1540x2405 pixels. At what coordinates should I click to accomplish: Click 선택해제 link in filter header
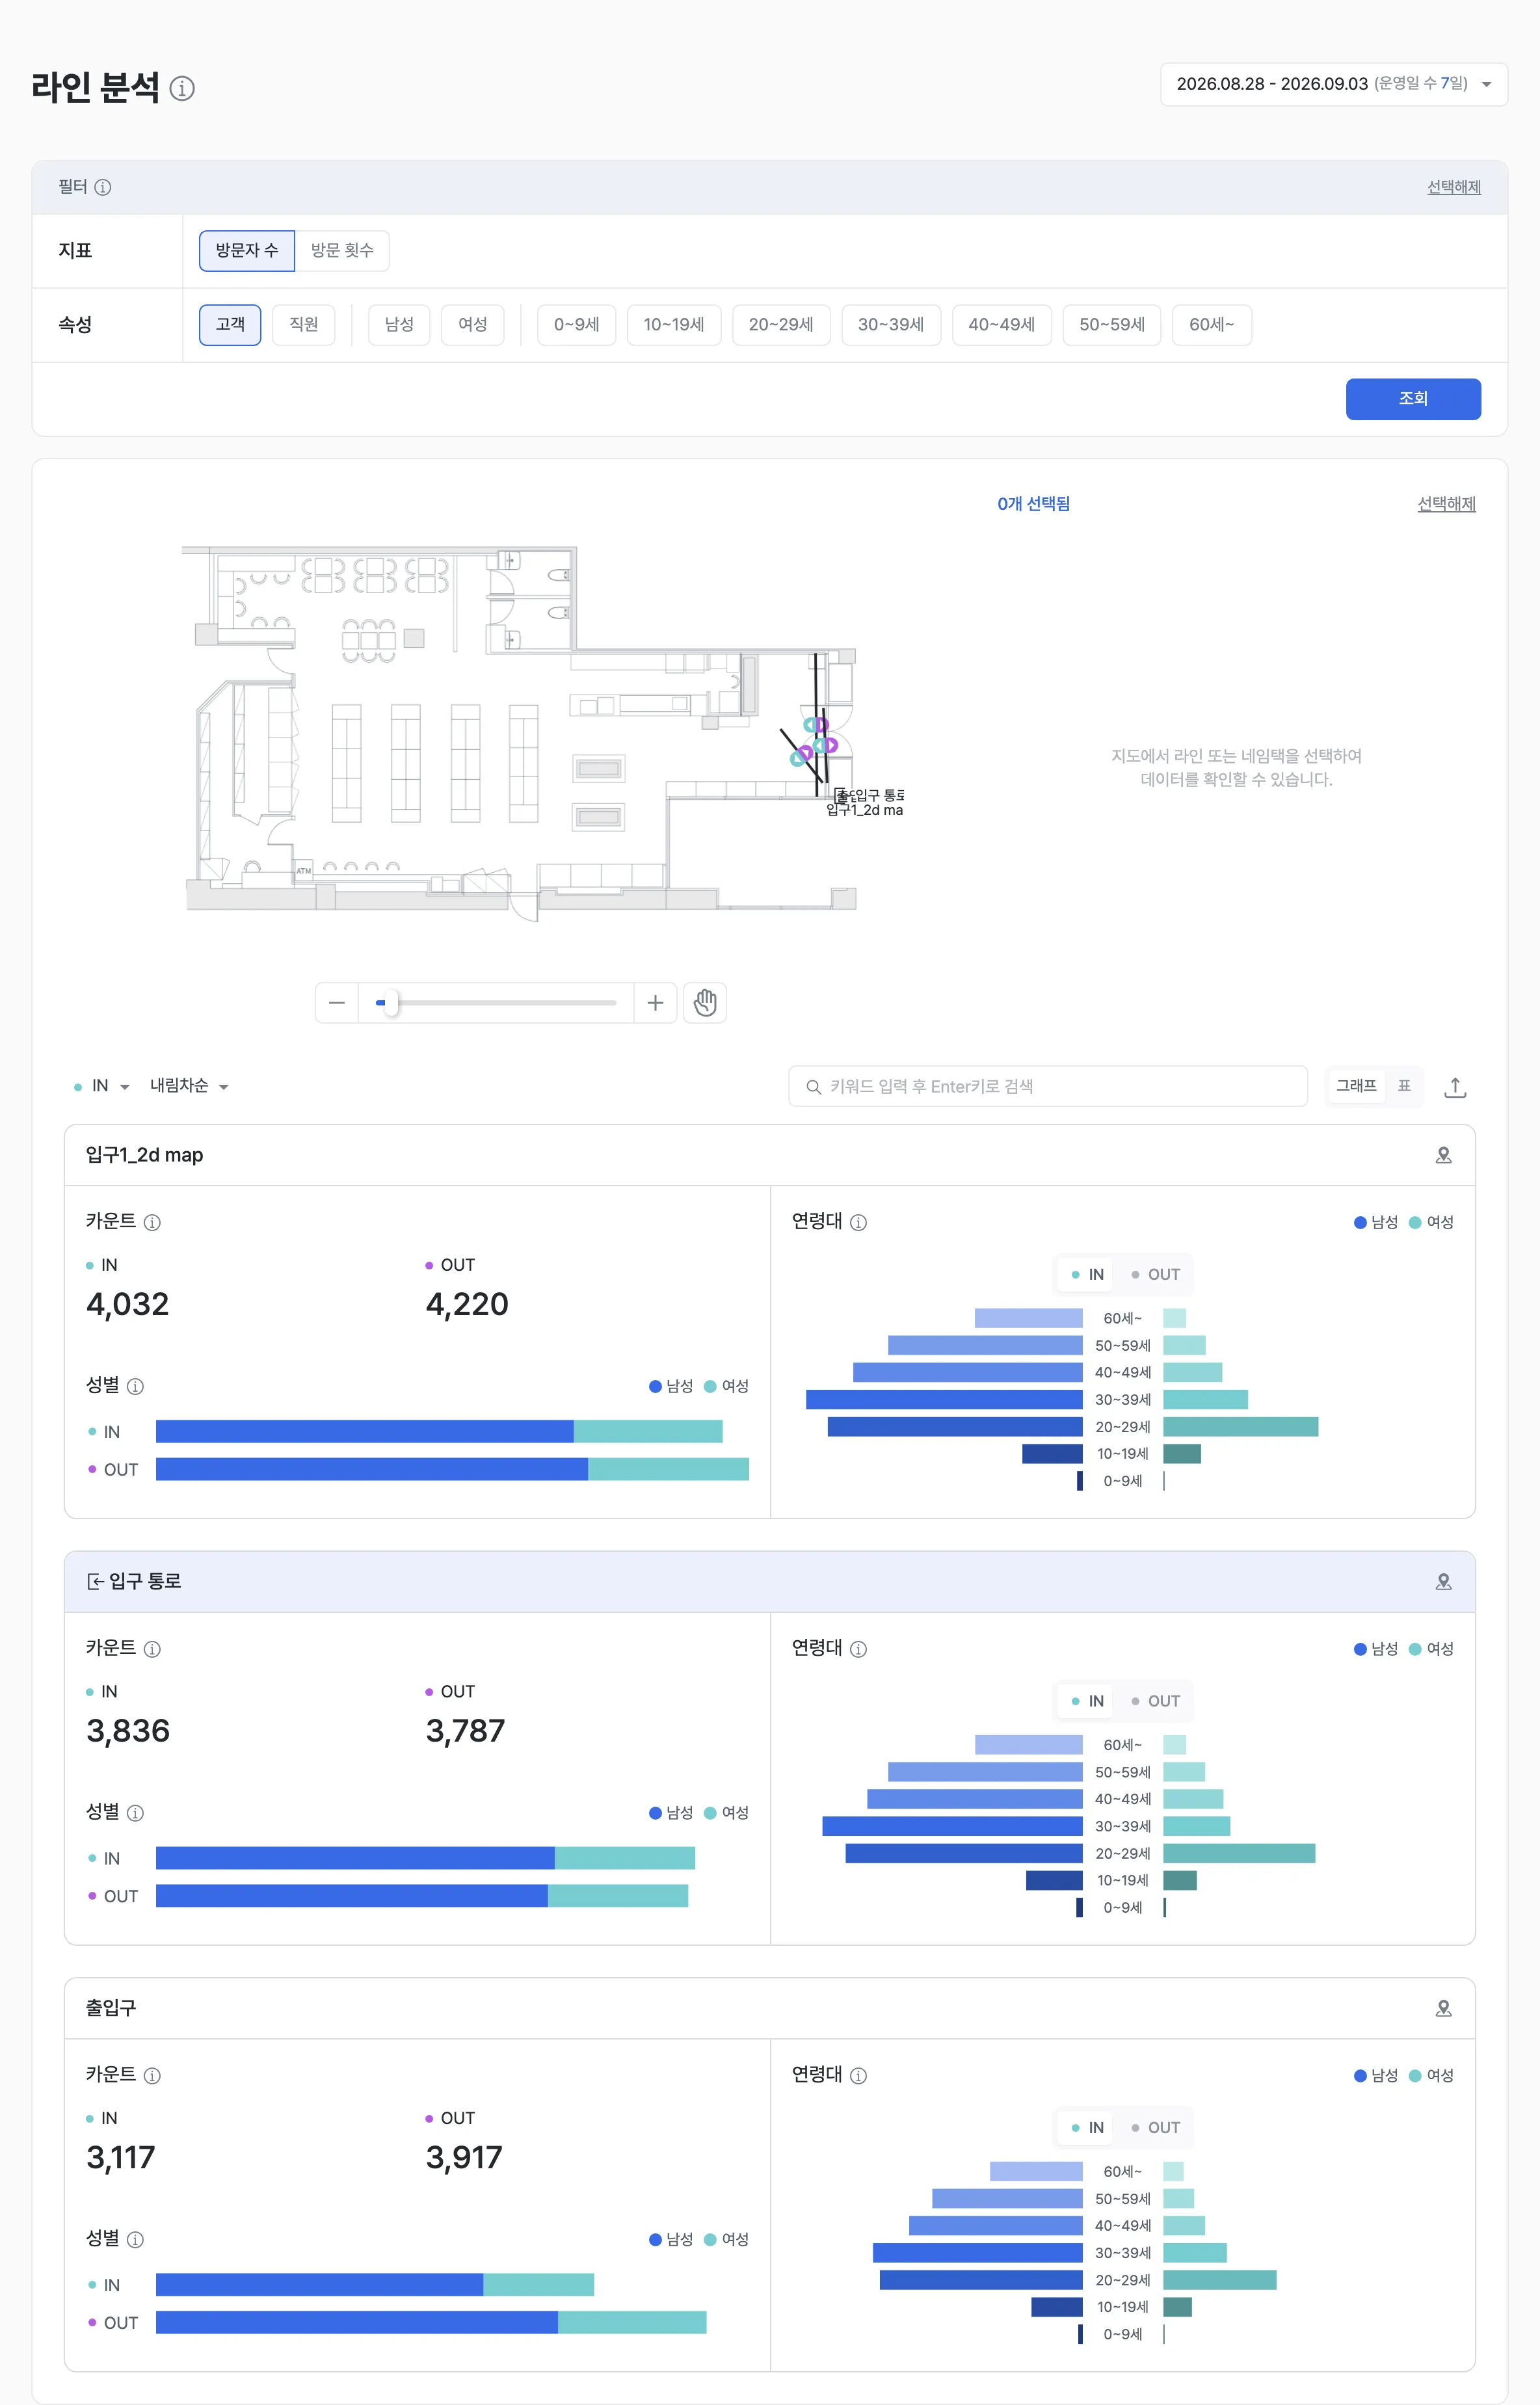(1454, 187)
